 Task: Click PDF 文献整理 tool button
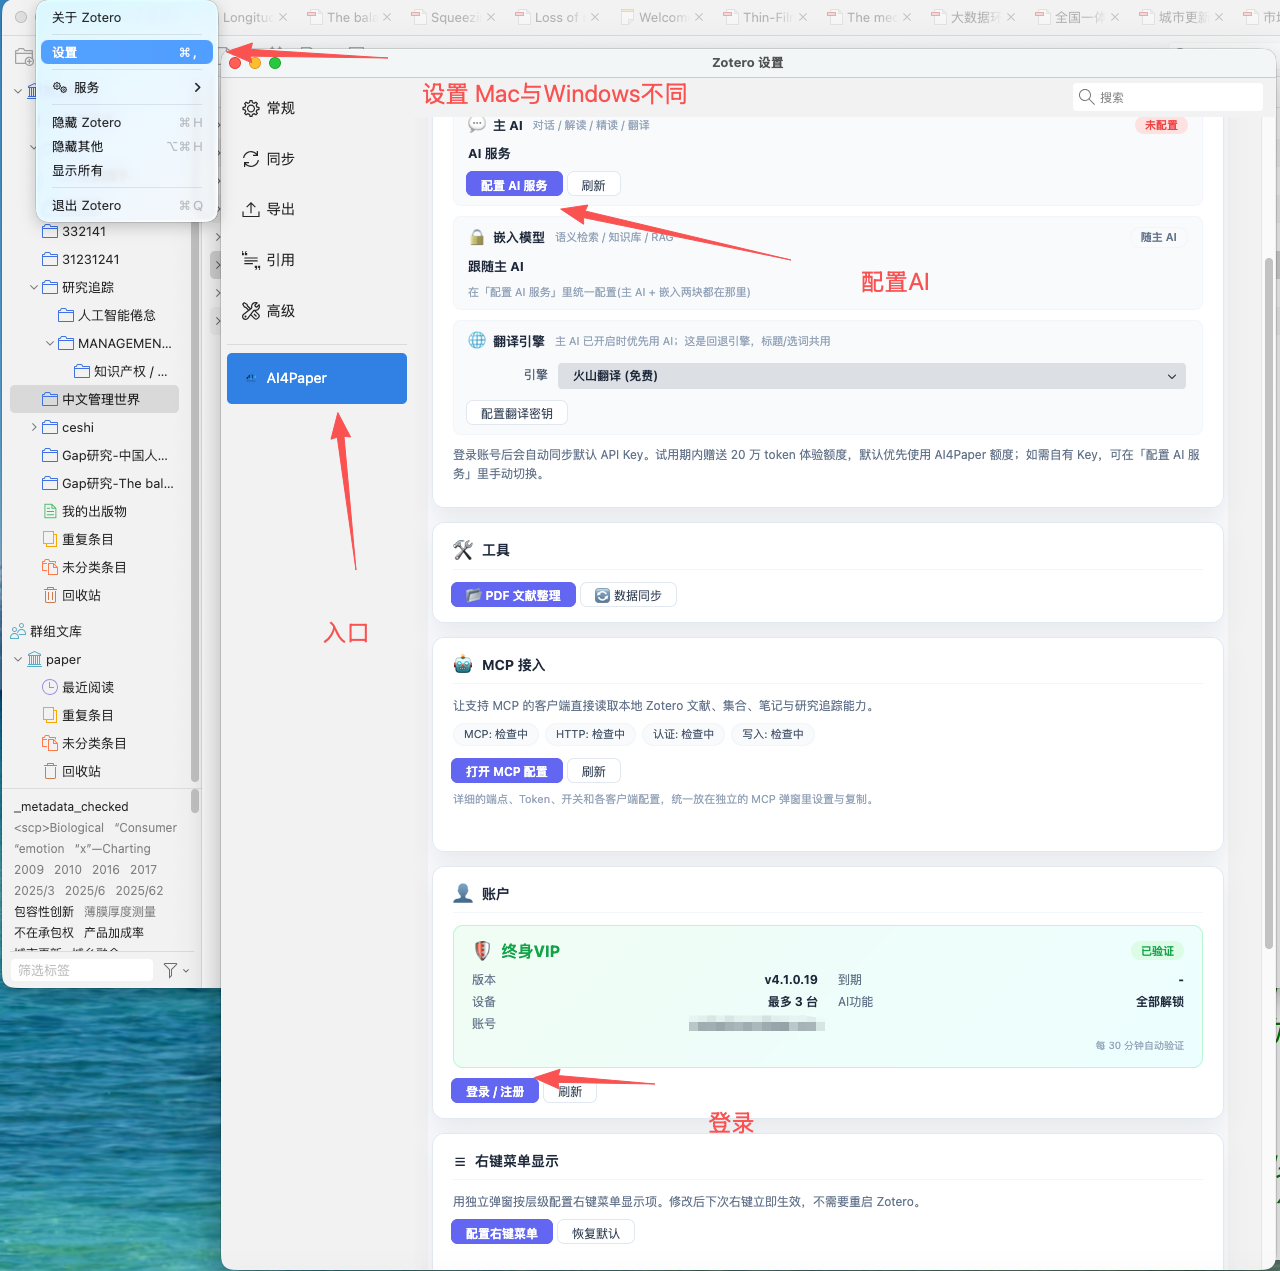(513, 595)
